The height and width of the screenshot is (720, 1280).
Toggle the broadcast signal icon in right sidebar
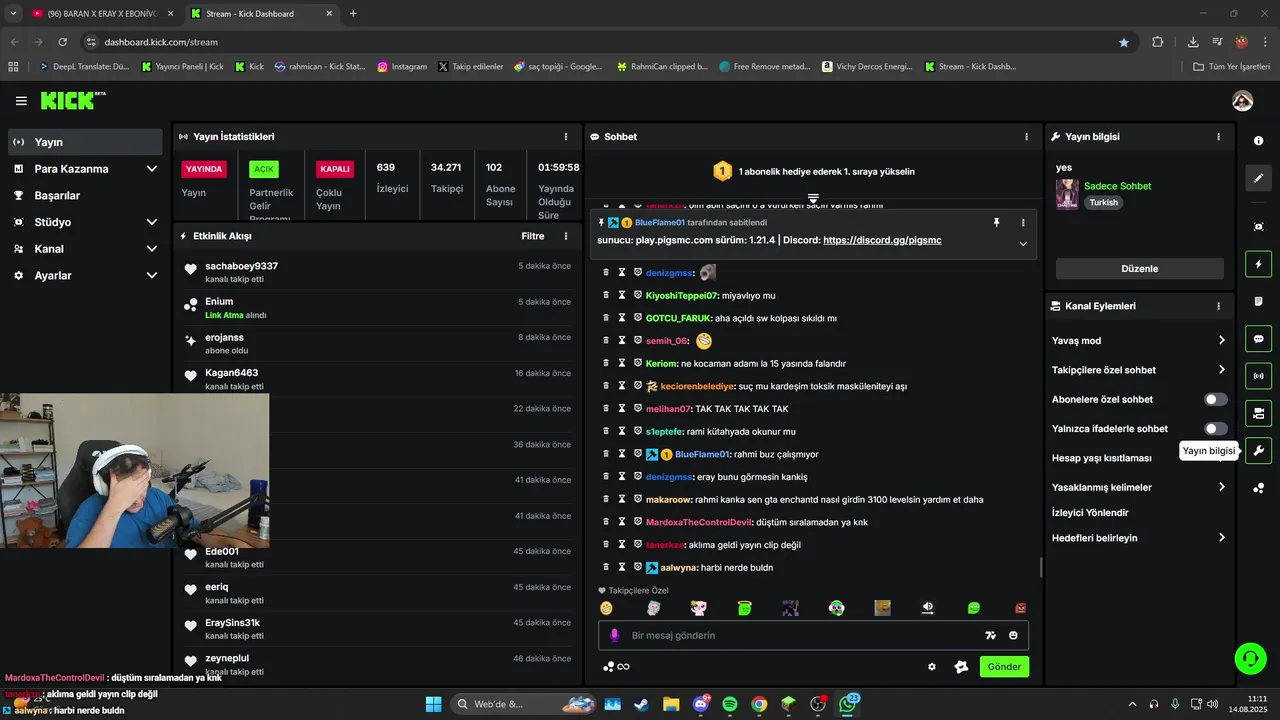1259,376
